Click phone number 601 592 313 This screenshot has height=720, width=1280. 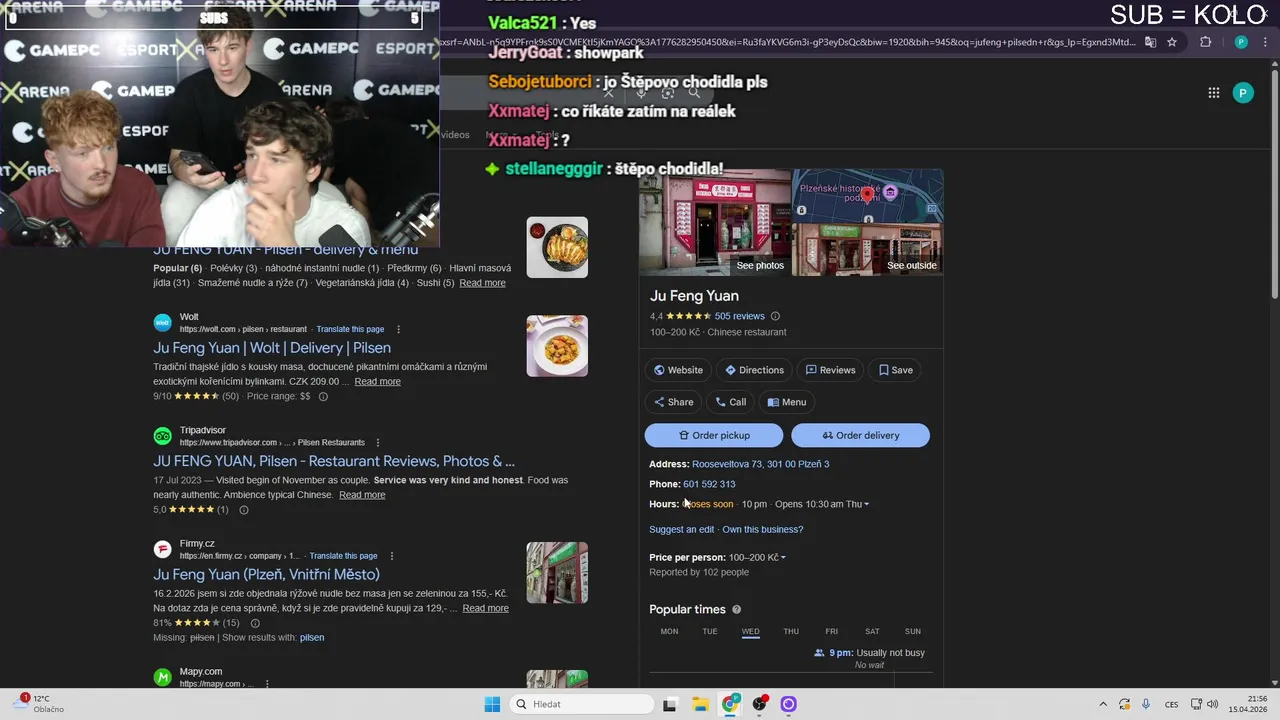[x=709, y=484]
